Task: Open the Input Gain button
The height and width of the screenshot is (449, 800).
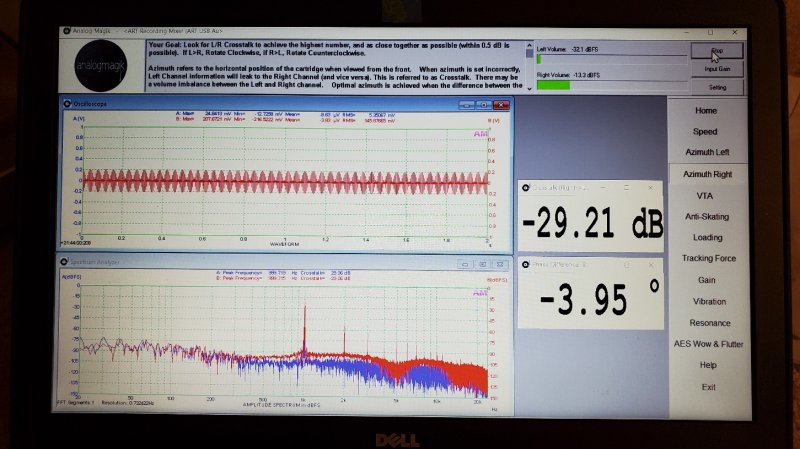Action: (717, 69)
